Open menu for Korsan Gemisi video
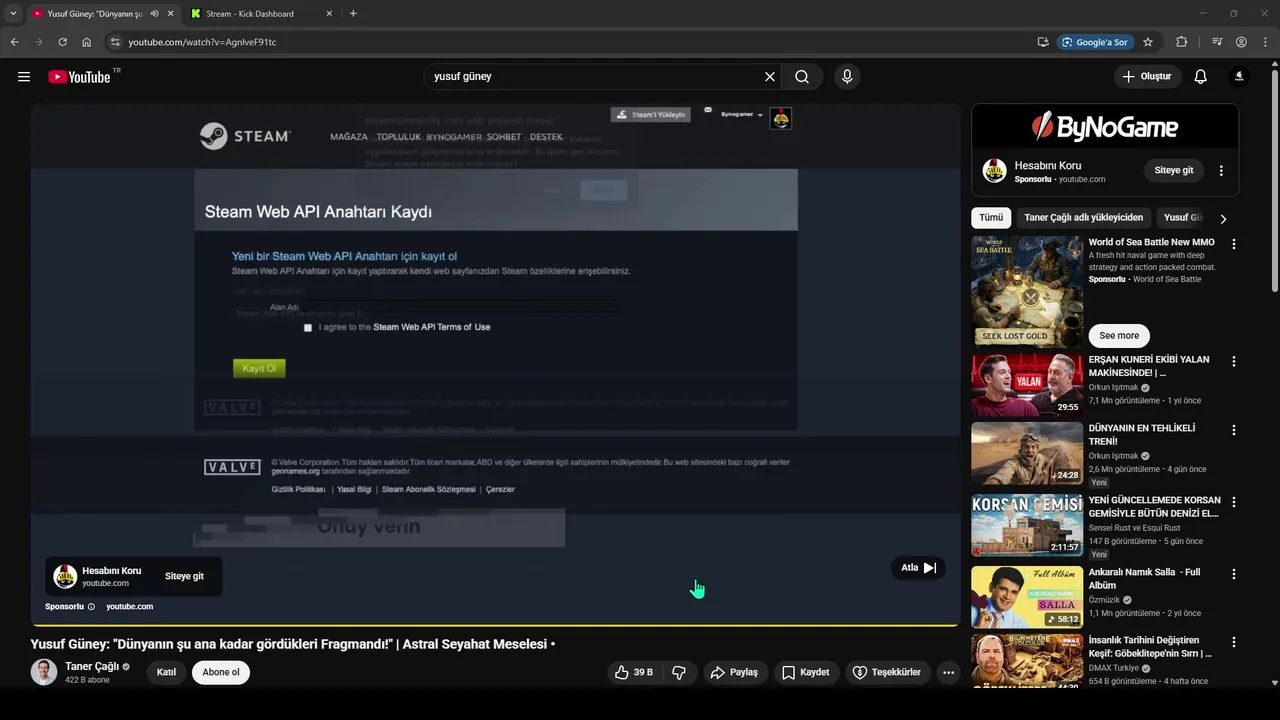The height and width of the screenshot is (720, 1280). pyautogui.click(x=1233, y=501)
